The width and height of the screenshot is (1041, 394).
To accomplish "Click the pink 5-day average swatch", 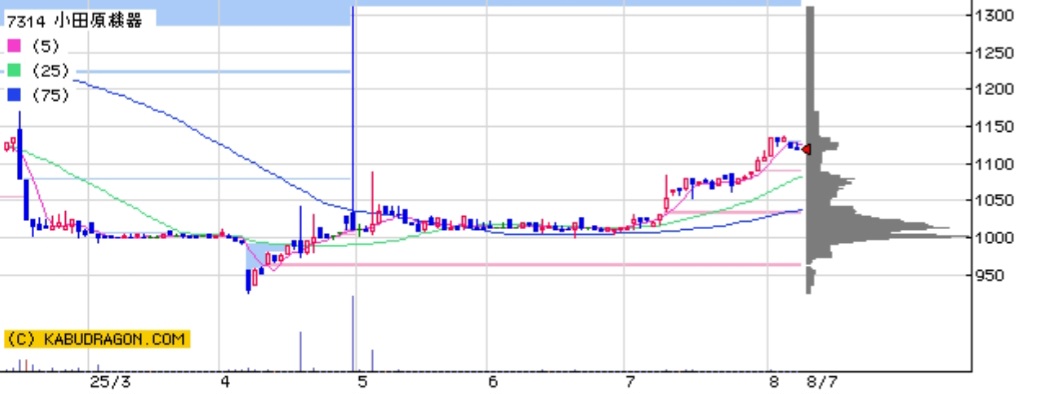I will pyautogui.click(x=13, y=46).
